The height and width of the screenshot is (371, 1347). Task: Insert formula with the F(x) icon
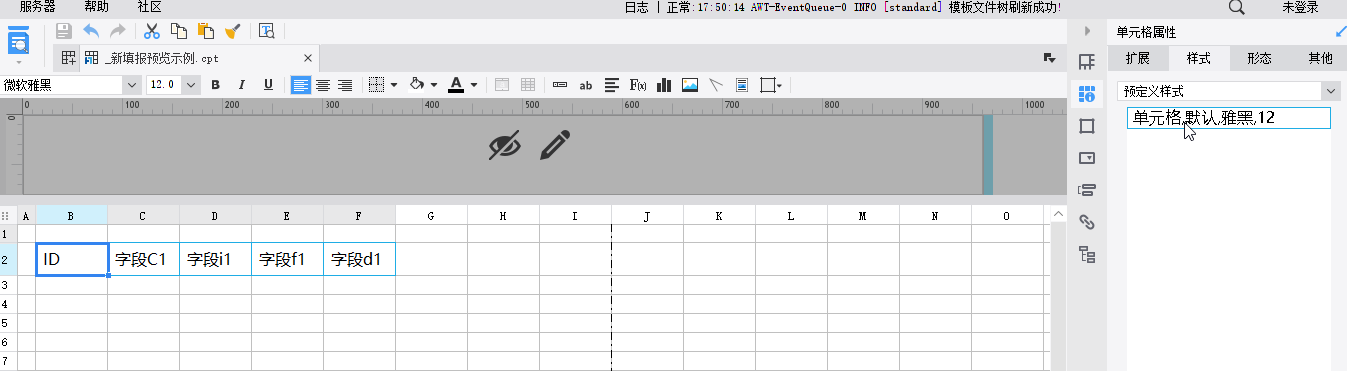pyautogui.click(x=638, y=85)
